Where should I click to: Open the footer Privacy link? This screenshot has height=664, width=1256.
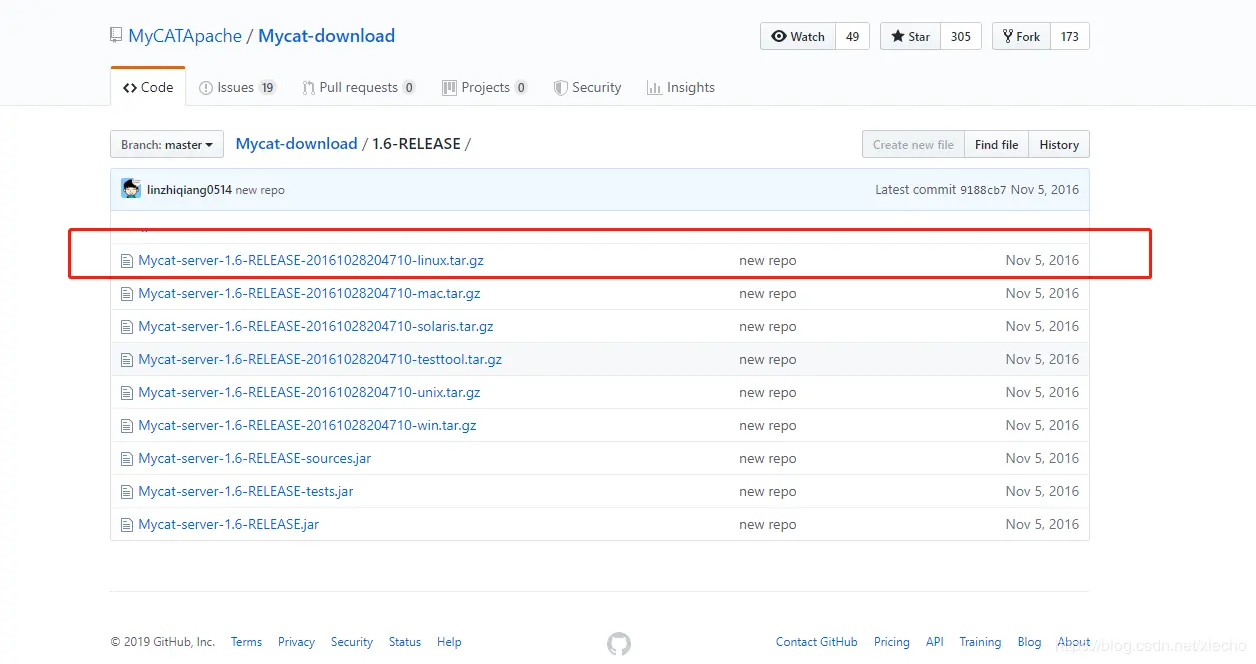coord(296,642)
